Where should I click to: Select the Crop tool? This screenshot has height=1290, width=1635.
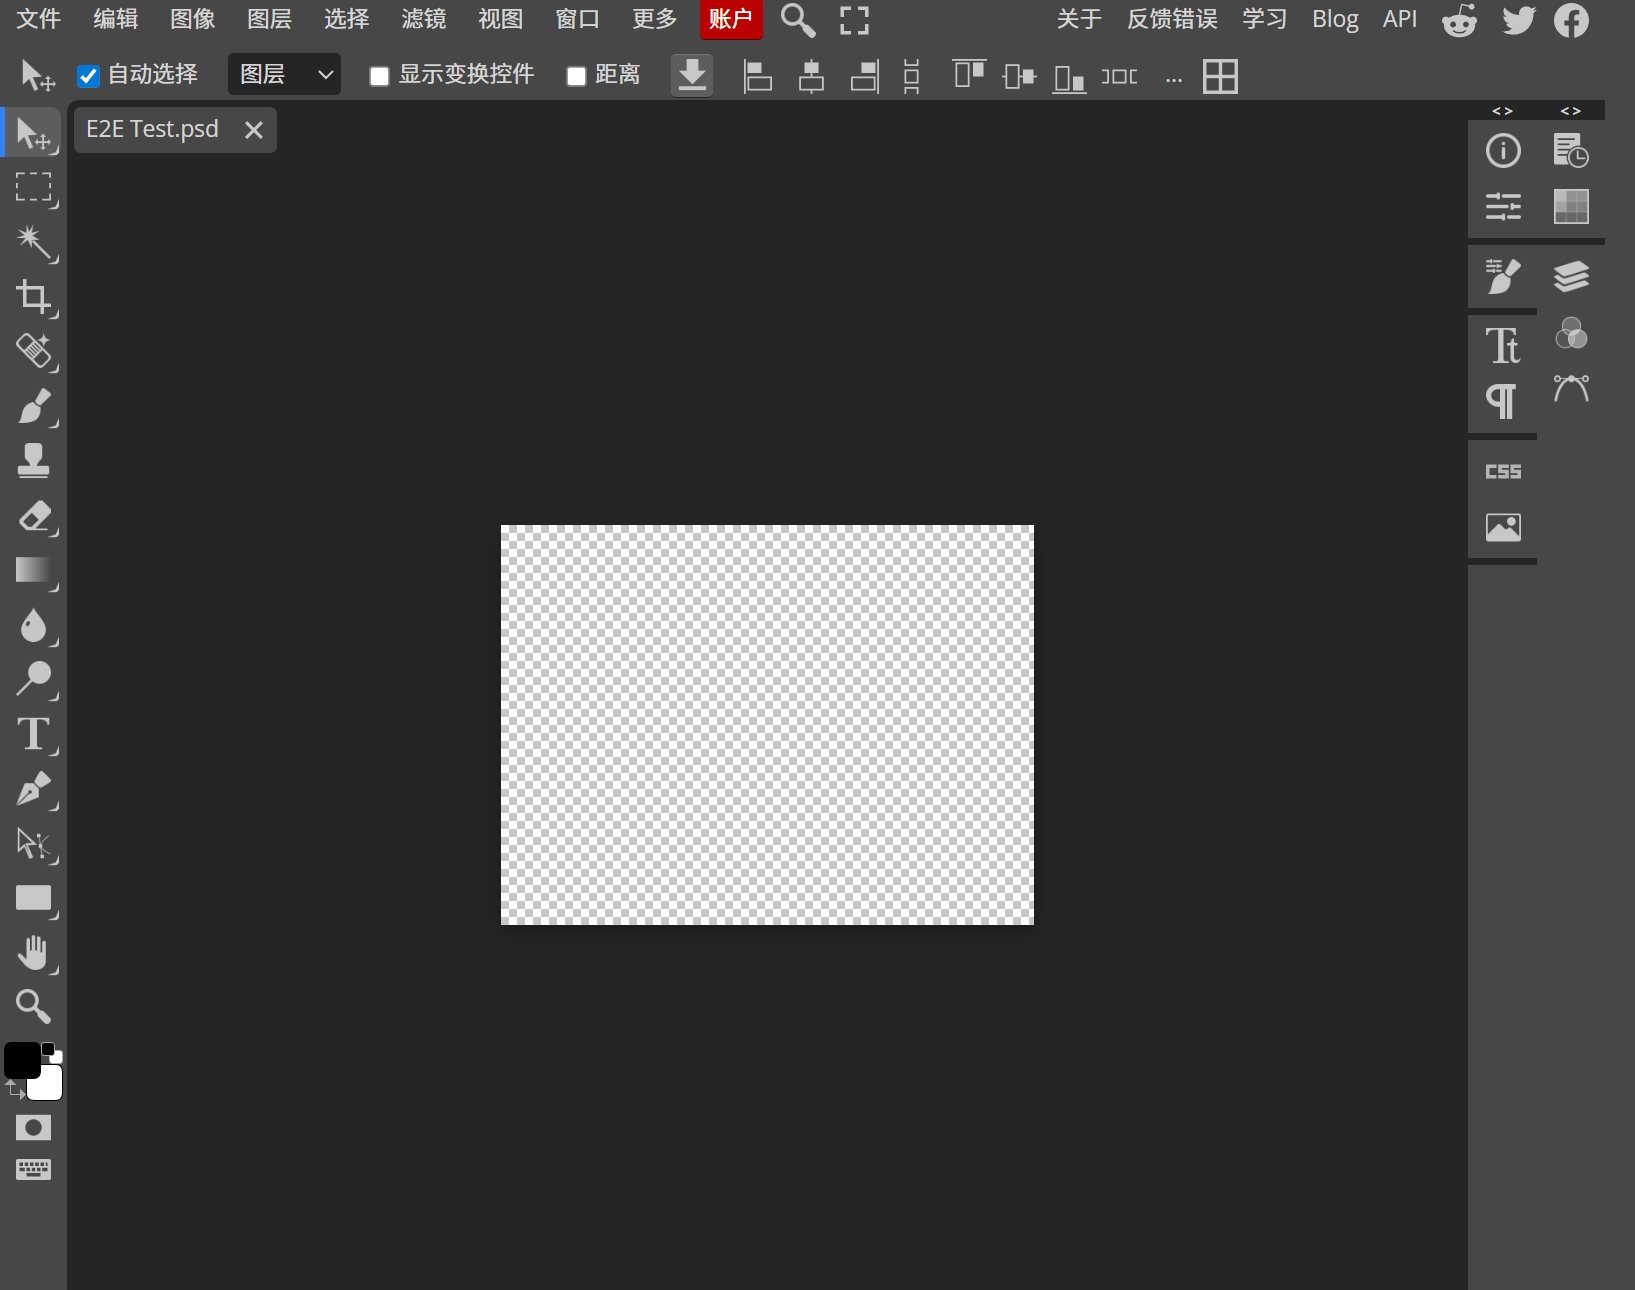[x=35, y=297]
